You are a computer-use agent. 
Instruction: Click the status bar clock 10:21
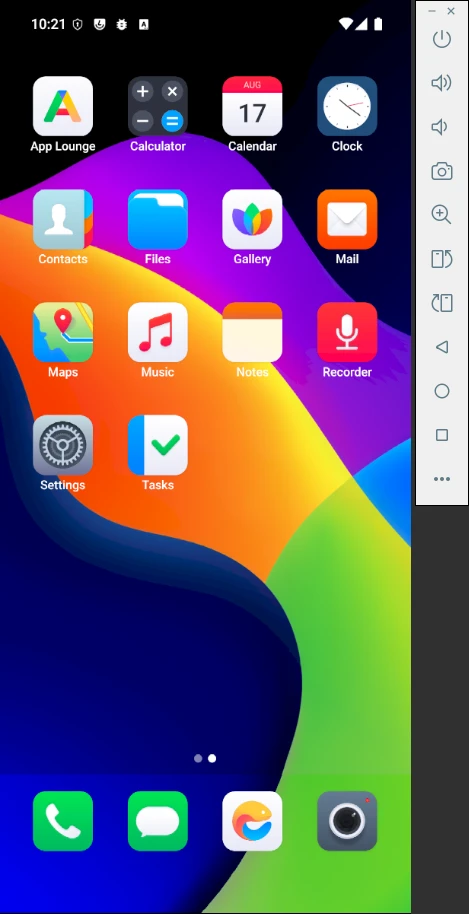[x=48, y=24]
